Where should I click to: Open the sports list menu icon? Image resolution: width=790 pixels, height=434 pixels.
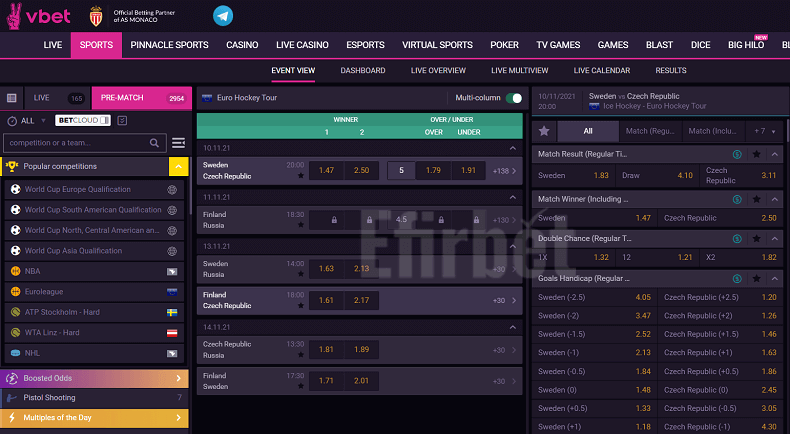(x=178, y=143)
